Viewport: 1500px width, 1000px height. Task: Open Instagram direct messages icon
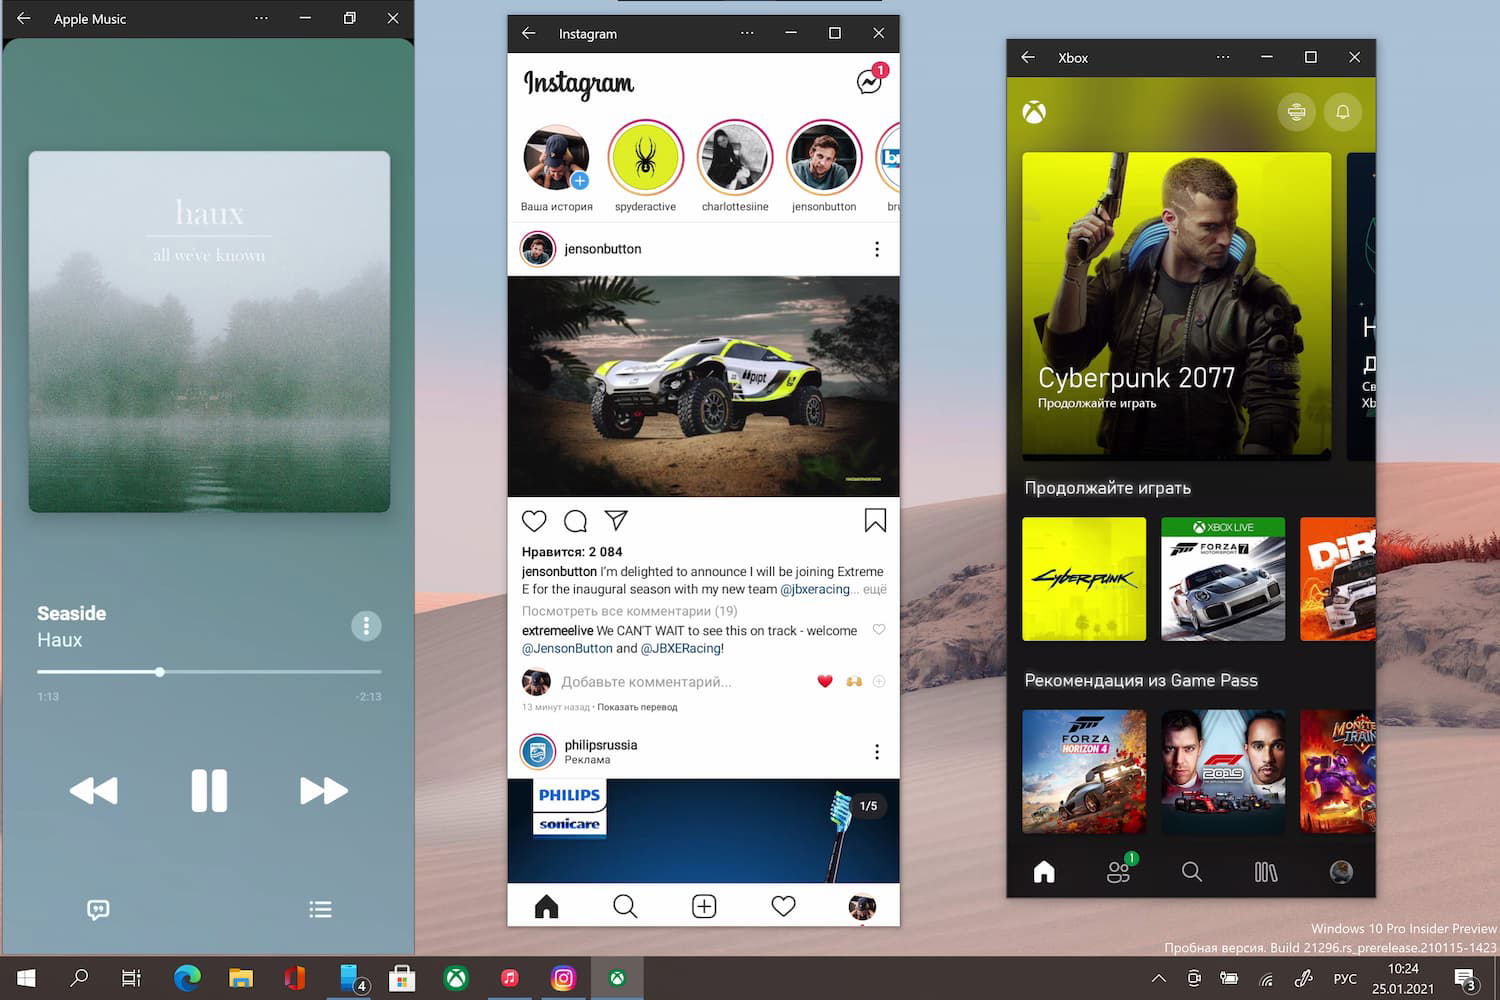870,82
